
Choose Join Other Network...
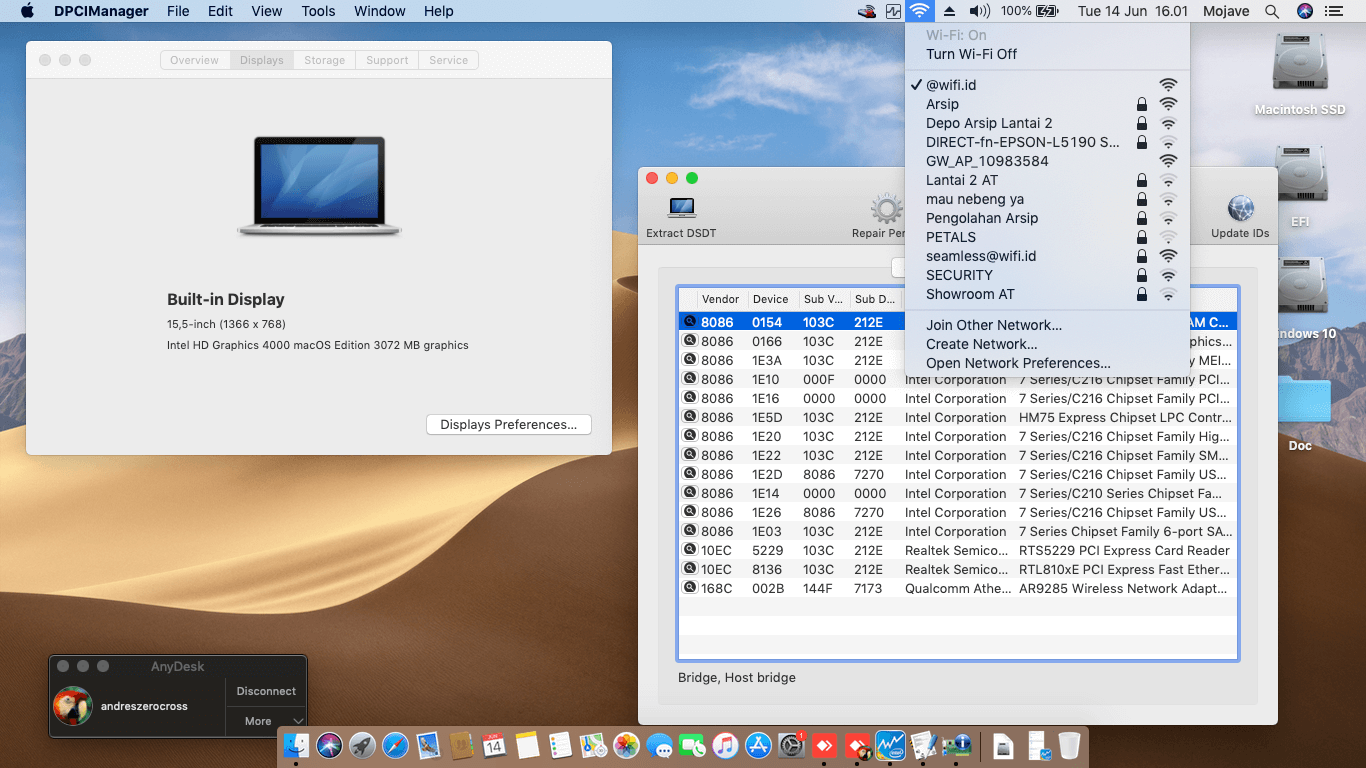click(1047, 325)
